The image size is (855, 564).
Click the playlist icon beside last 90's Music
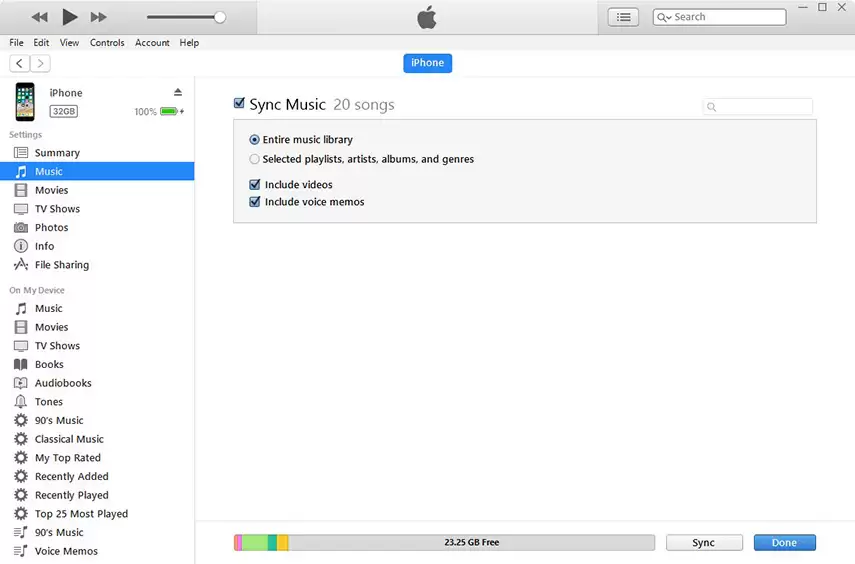coord(21,532)
